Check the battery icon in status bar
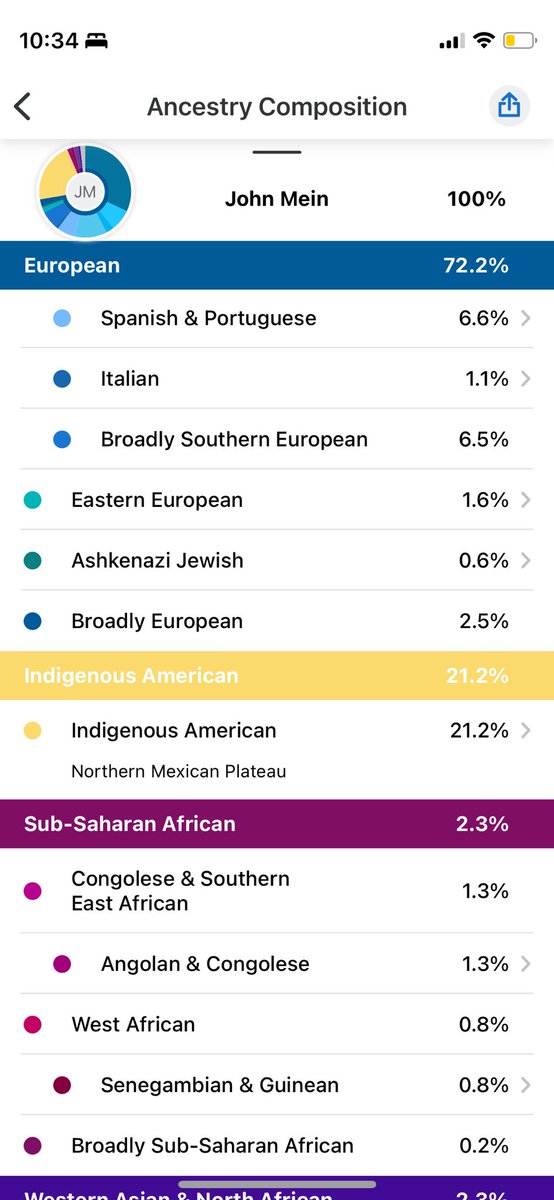This screenshot has height=1200, width=554. (x=518, y=41)
